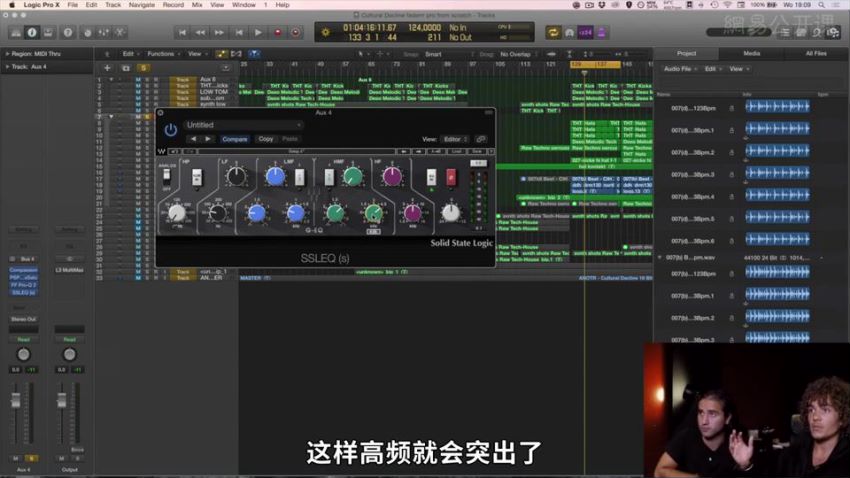Screen dimensions: 850x478
Task: Click the blue LMF gain knob
Action: tap(275, 176)
